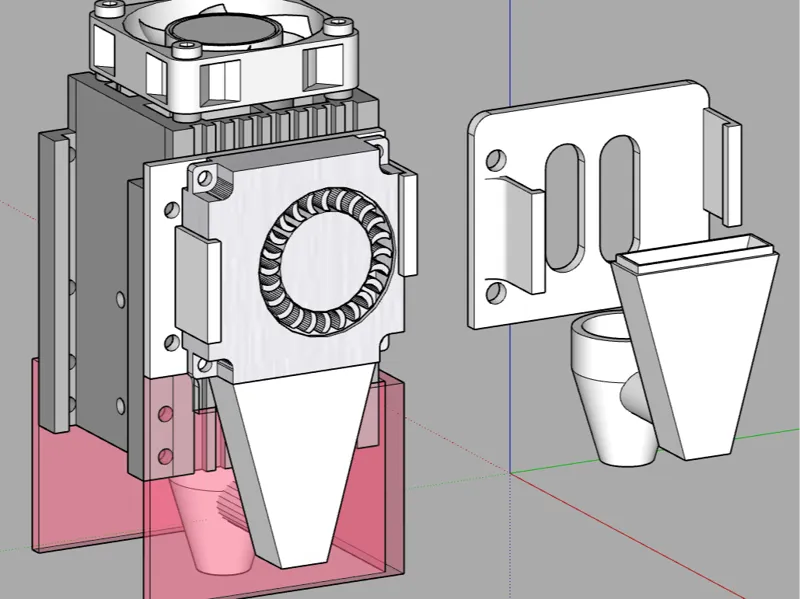Click the round blower fan impeller ring
800x599 pixels.
(327, 262)
